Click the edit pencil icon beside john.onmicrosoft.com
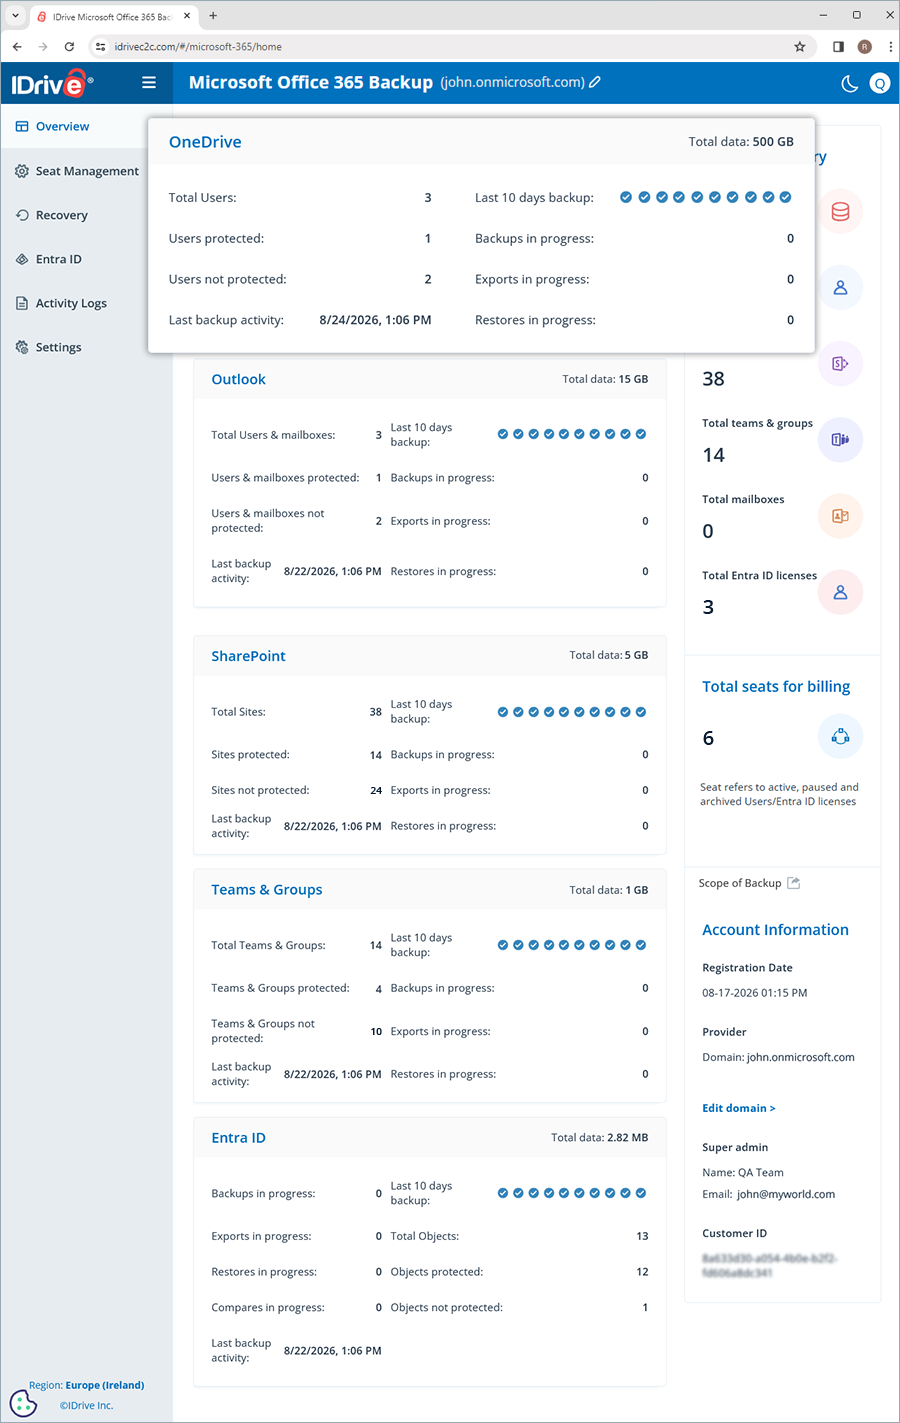The image size is (900, 1423). 595,83
